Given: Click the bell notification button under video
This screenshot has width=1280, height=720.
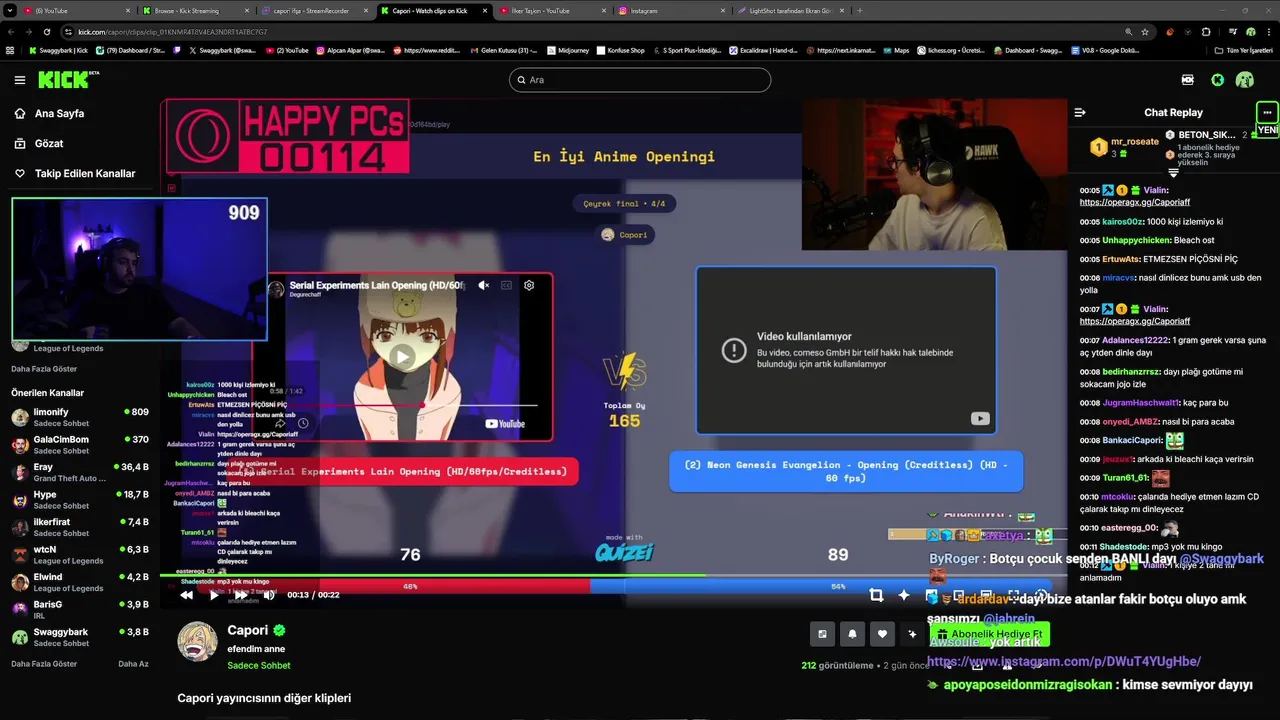Looking at the screenshot, I should pos(852,634).
